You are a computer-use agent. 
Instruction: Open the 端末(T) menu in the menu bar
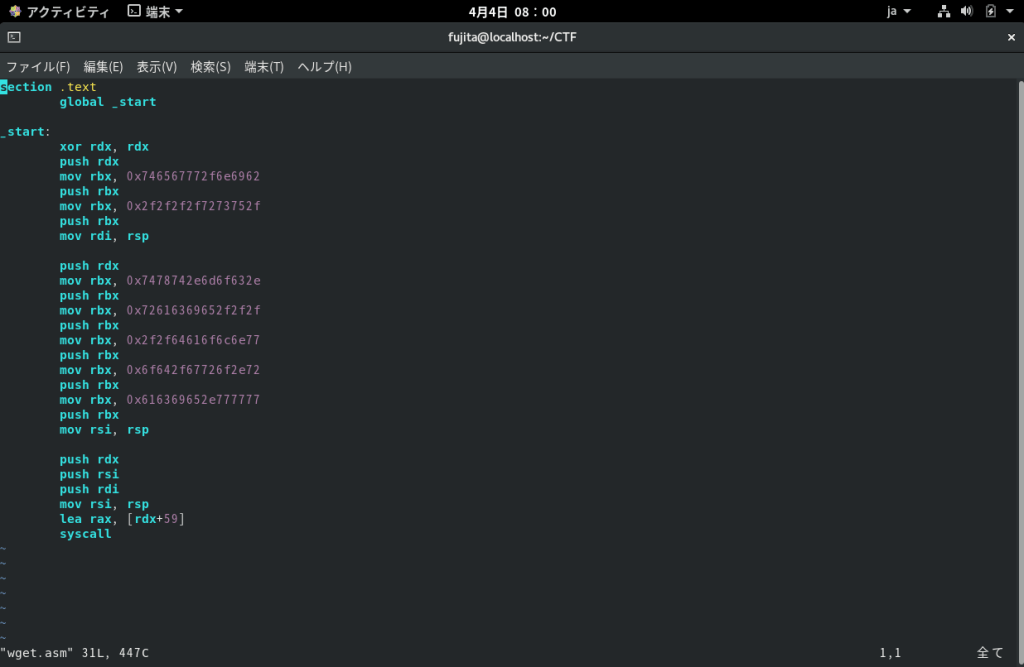264,67
